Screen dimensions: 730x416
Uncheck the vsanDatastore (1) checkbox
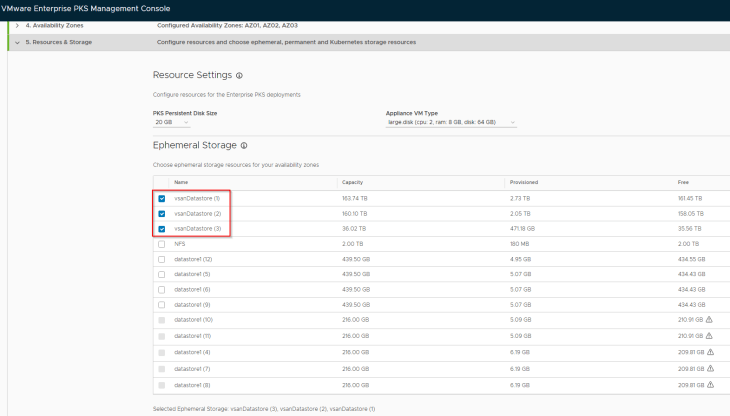tap(162, 198)
